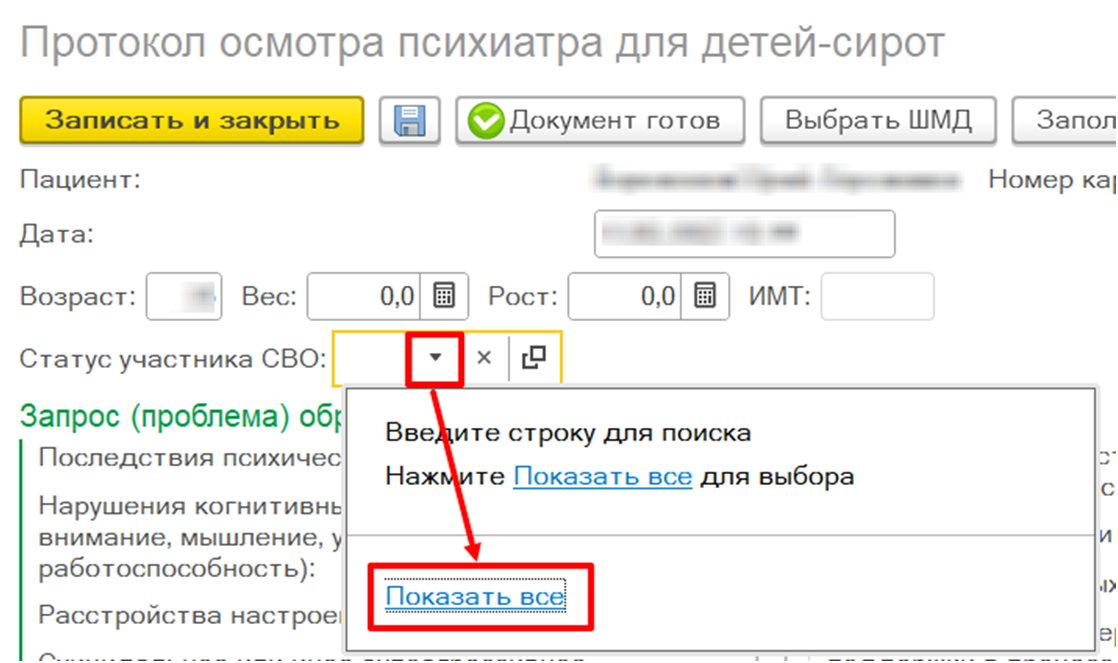Select the Вес numeric input
The height and width of the screenshot is (663, 1118).
click(x=364, y=296)
